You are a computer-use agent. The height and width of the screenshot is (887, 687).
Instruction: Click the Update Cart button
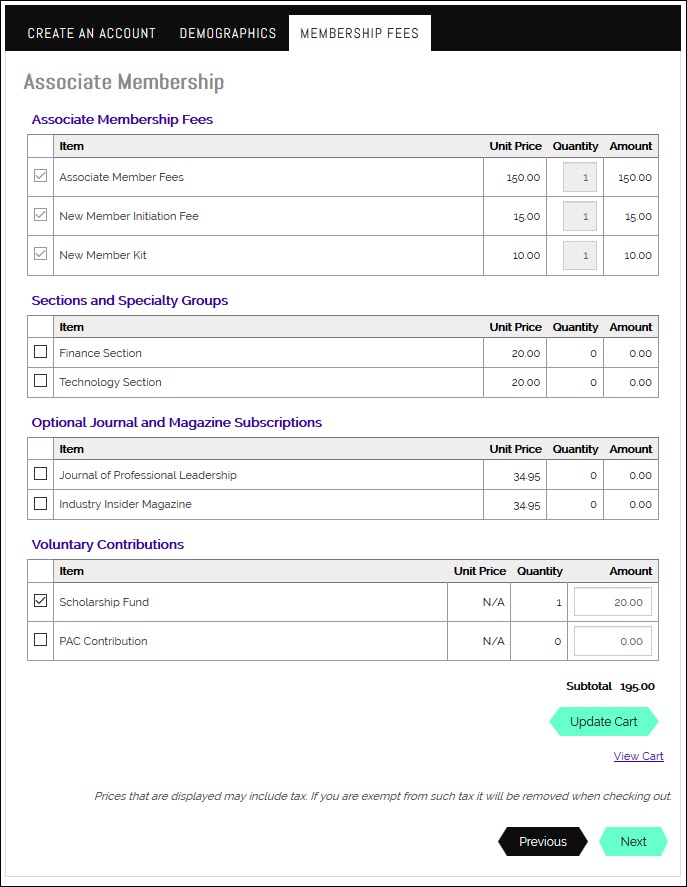click(603, 722)
